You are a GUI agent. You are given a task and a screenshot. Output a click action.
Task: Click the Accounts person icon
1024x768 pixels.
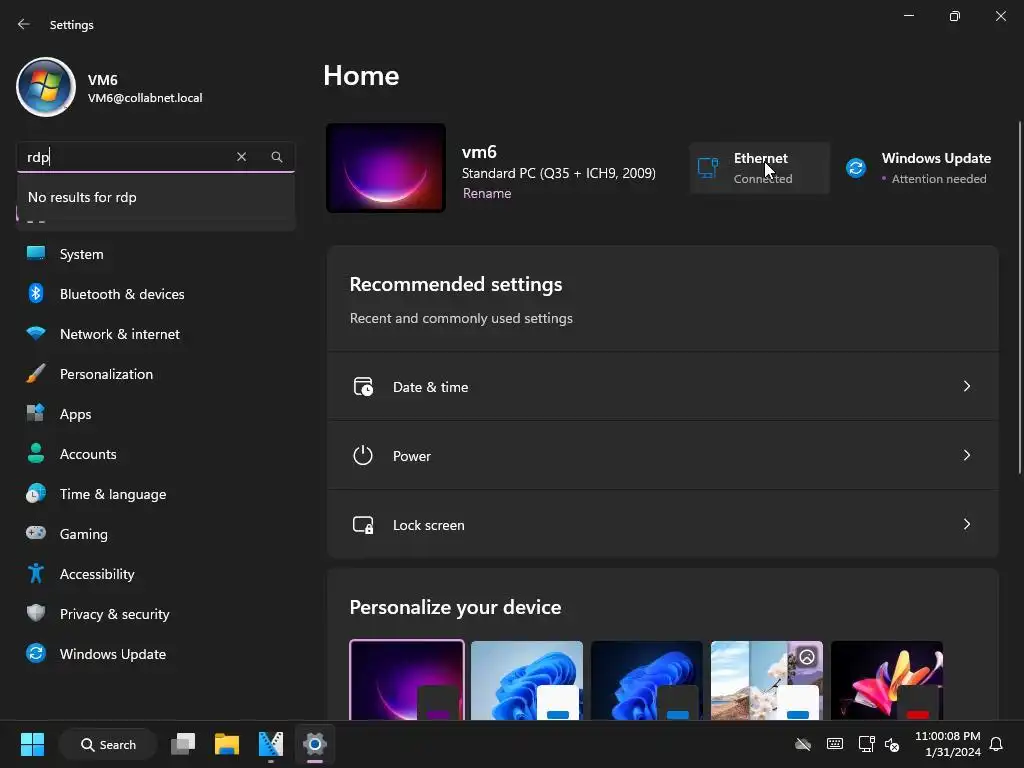pyautogui.click(x=36, y=453)
